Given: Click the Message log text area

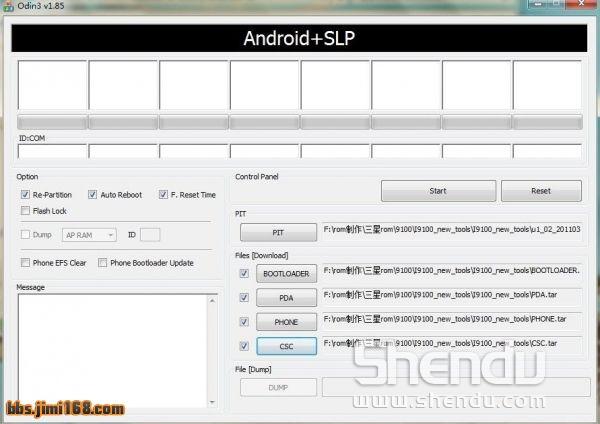Looking at the screenshot, I should 112,351.
